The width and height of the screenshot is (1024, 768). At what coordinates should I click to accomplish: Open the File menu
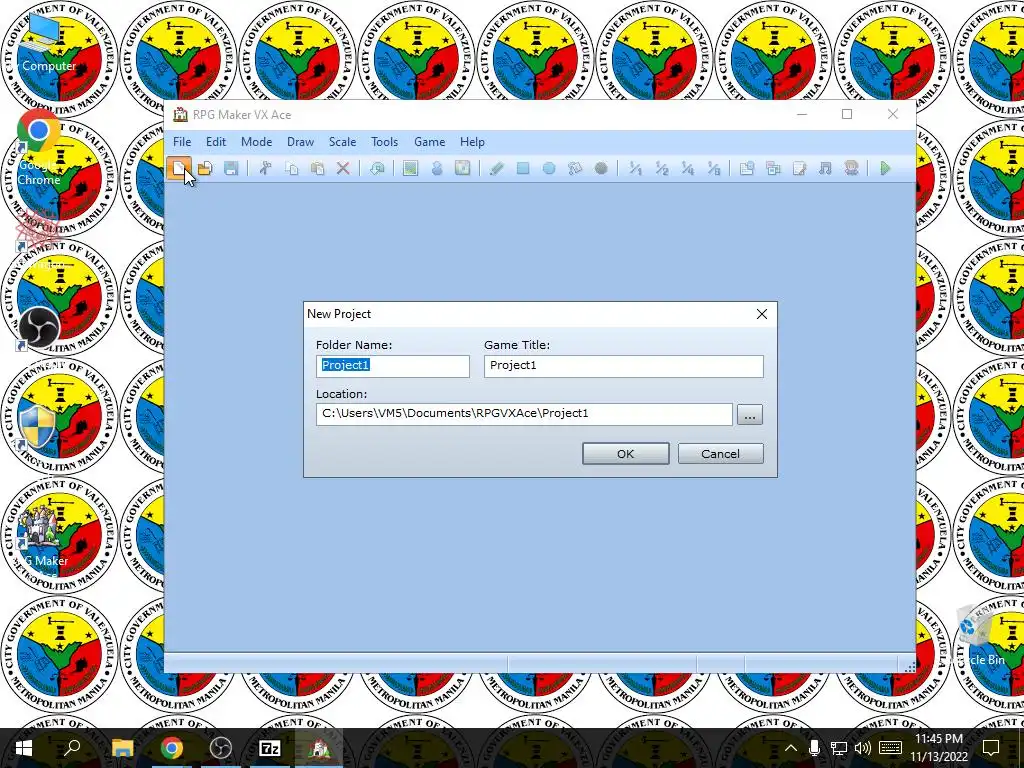click(x=182, y=142)
